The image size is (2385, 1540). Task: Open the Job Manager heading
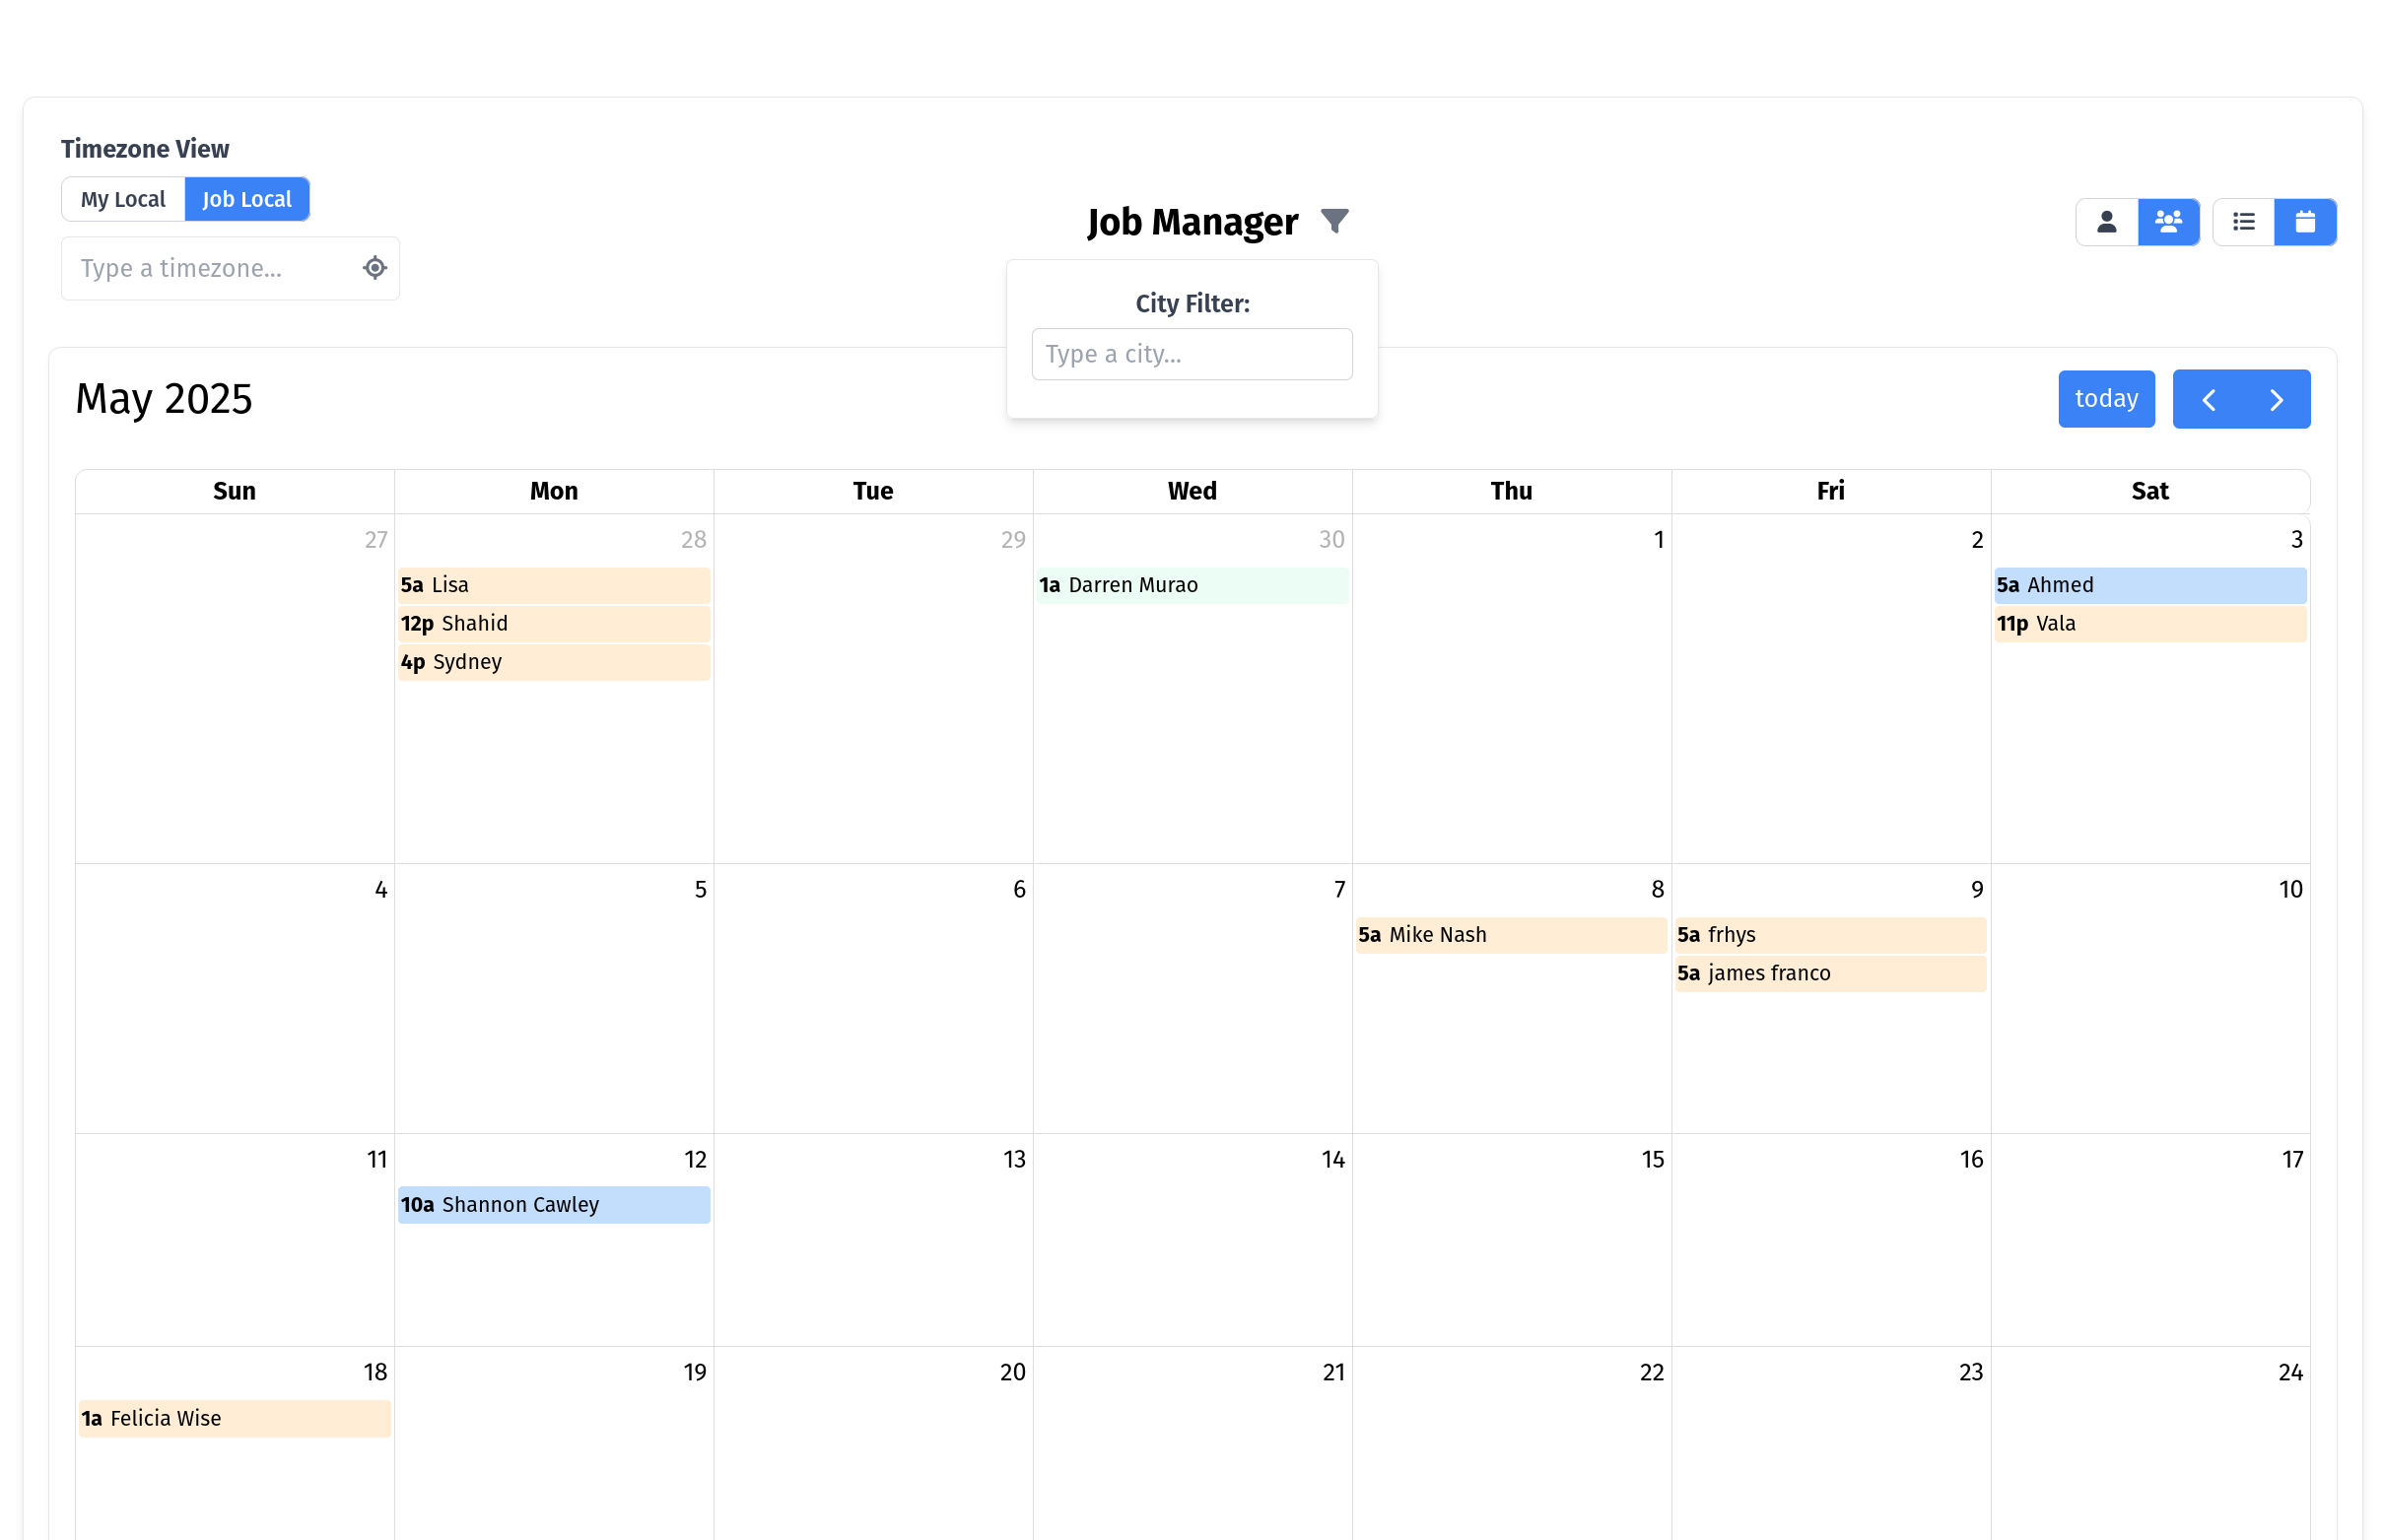[1192, 221]
